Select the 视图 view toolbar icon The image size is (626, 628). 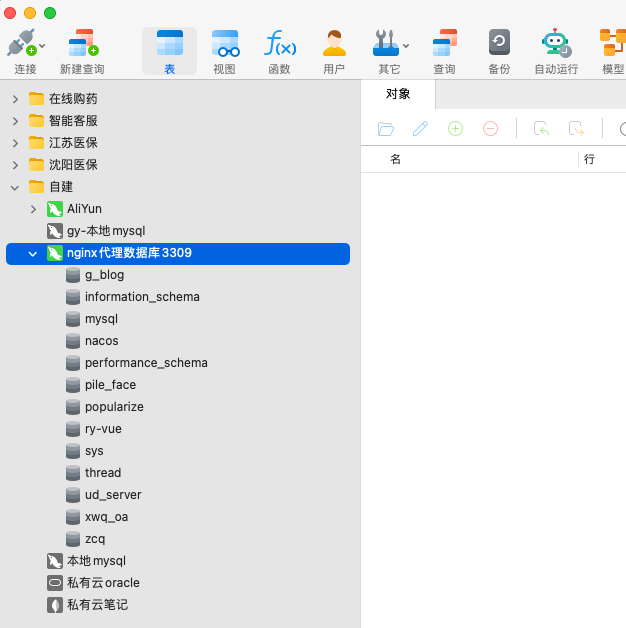[x=225, y=44]
